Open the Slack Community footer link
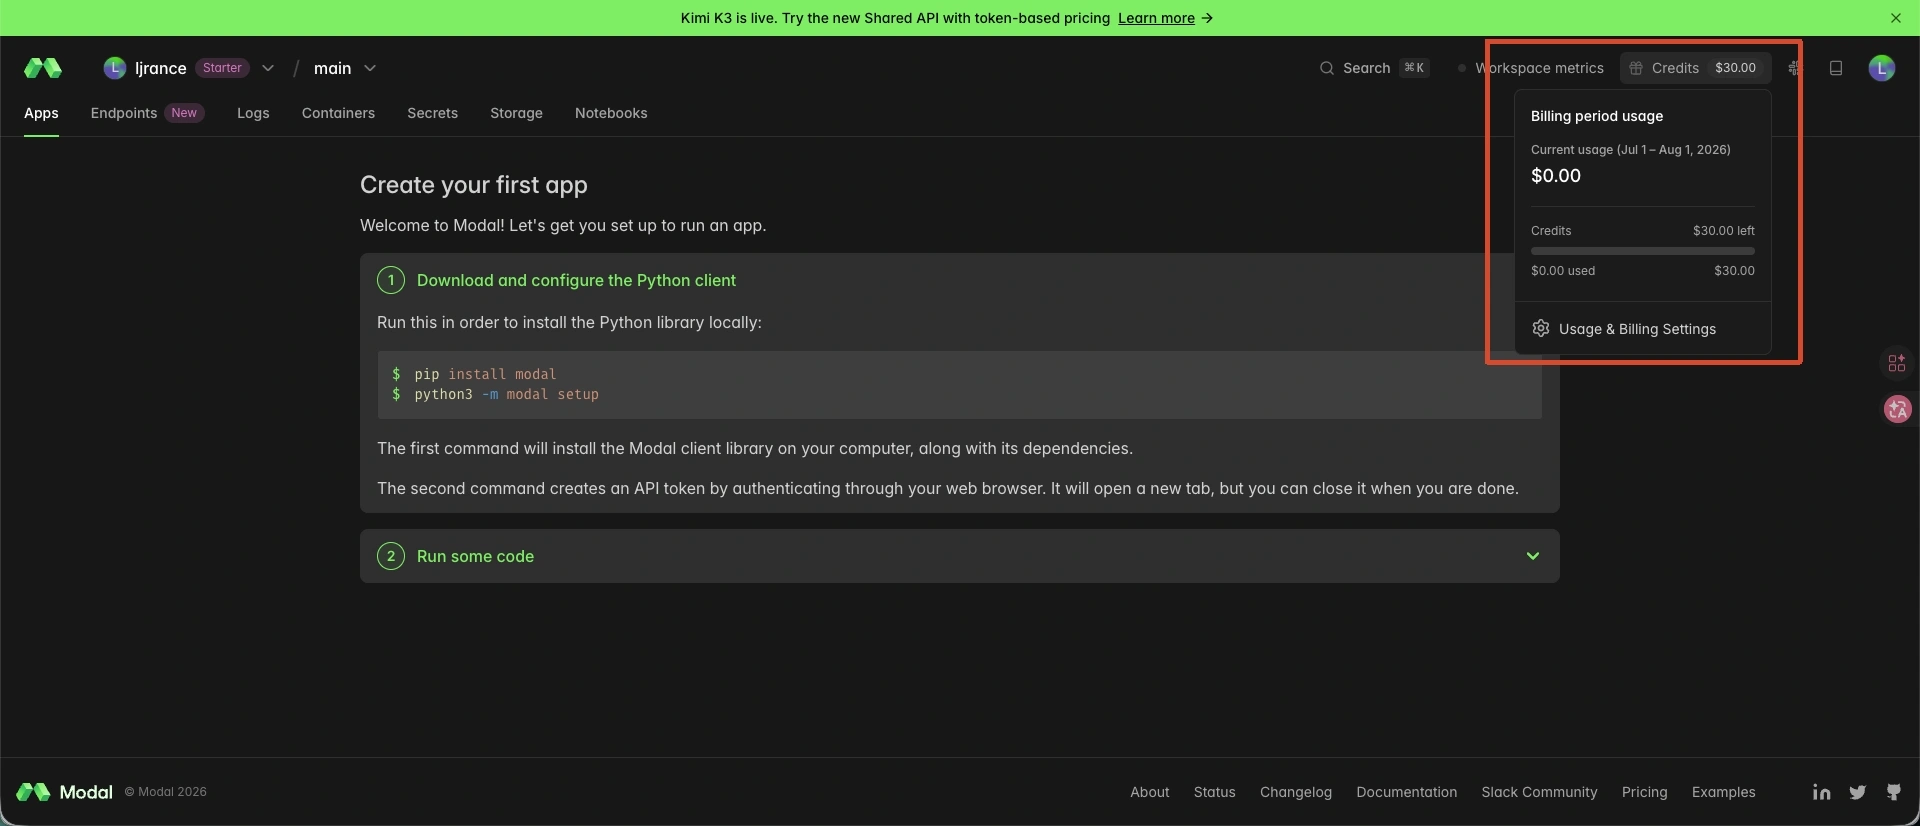The height and width of the screenshot is (826, 1920). (x=1539, y=792)
